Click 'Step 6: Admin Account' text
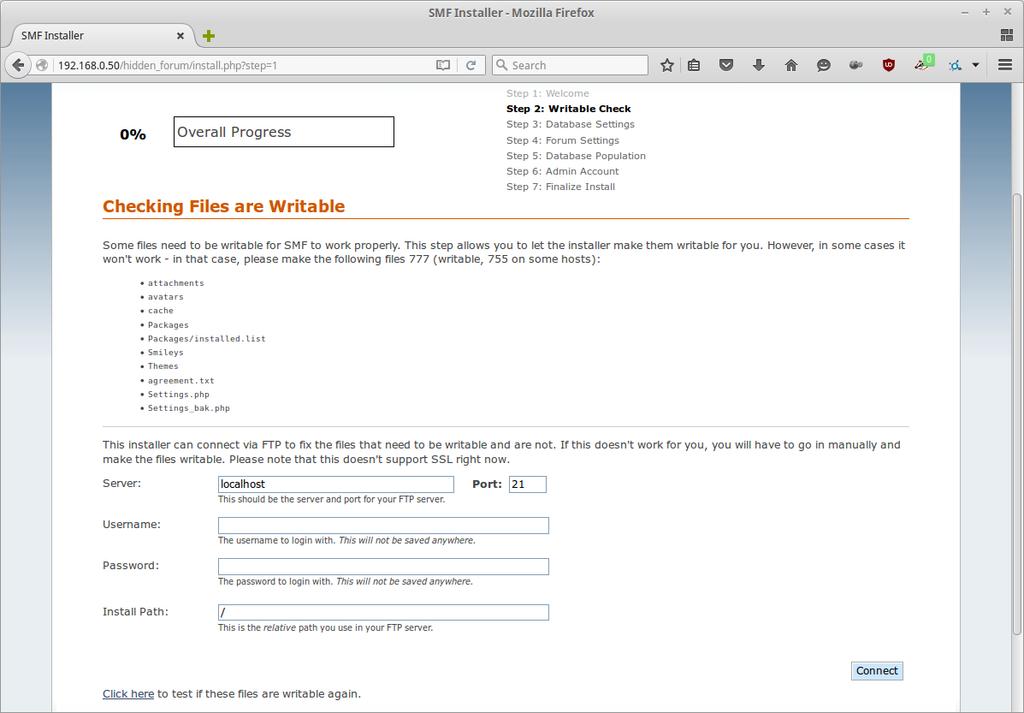Viewport: 1024px width, 713px height. 562,171
